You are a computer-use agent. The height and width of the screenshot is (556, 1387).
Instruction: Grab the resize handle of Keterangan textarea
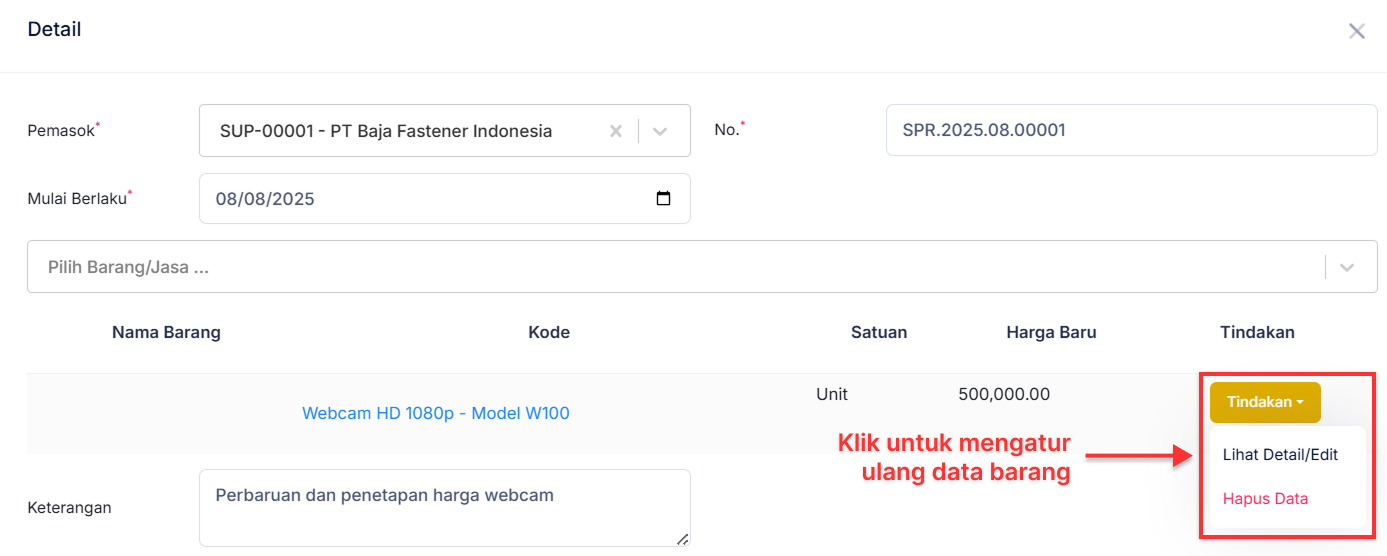(682, 539)
